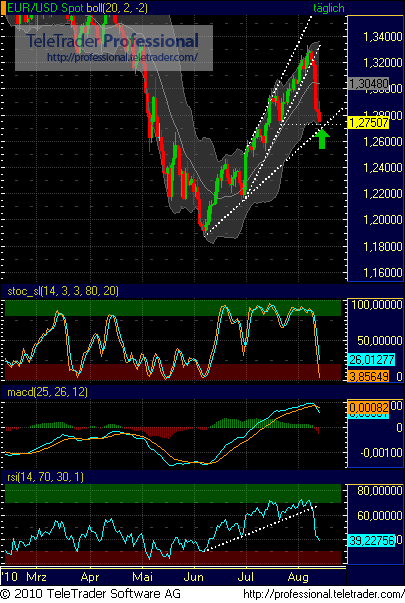Click the orange 3,85649 stochastic value
Image resolution: width=405 pixels, height=603 pixels.
tap(368, 376)
